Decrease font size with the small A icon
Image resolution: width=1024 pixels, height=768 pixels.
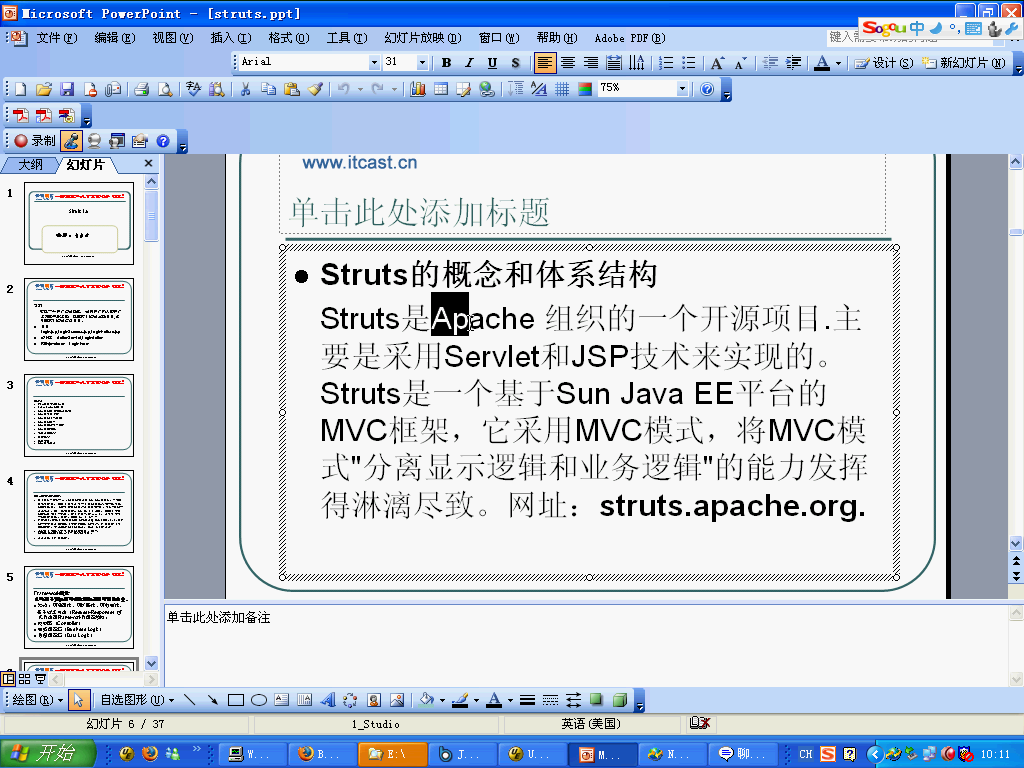tap(741, 63)
